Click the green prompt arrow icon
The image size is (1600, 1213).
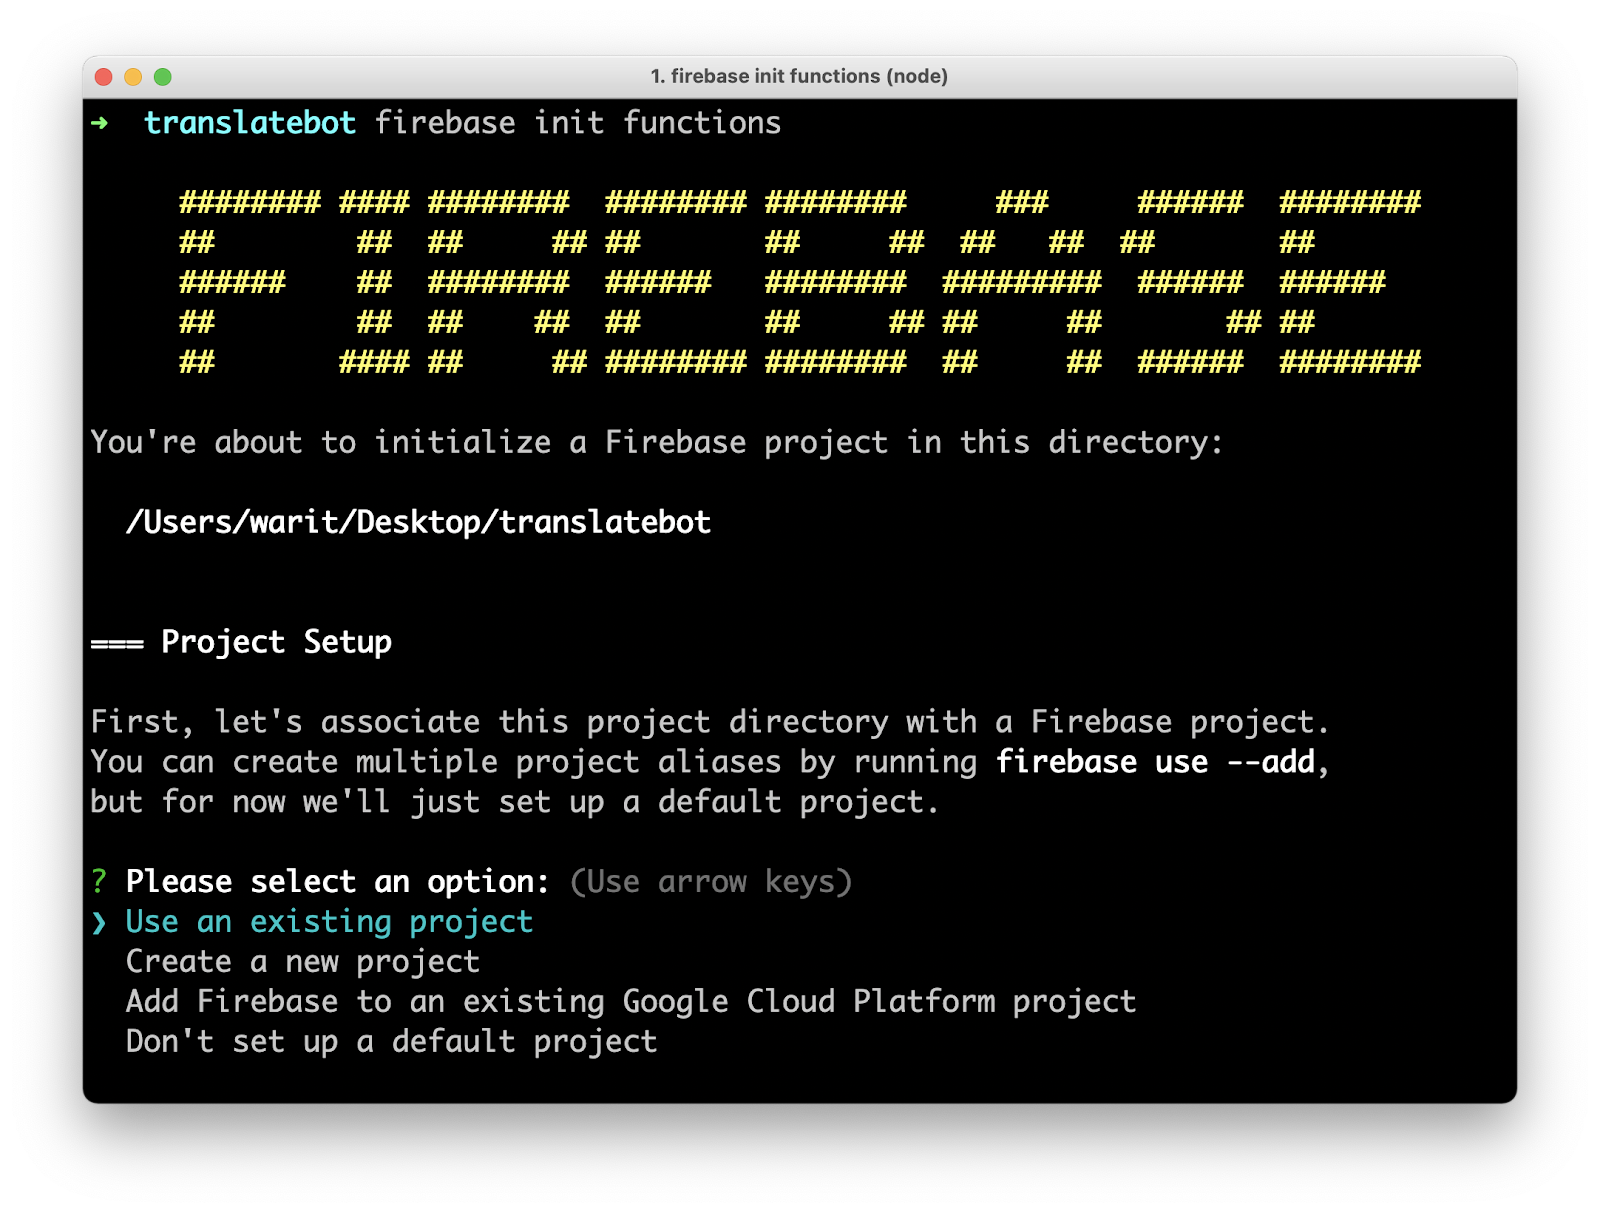coord(99,123)
